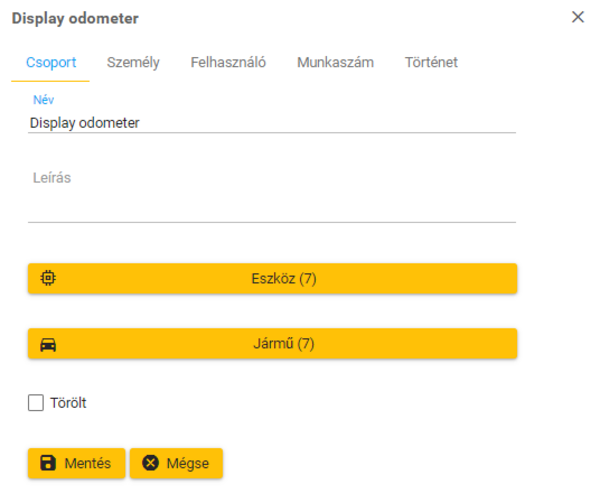Click the floppy disk save icon
This screenshot has height=503, width=600.
[47, 463]
